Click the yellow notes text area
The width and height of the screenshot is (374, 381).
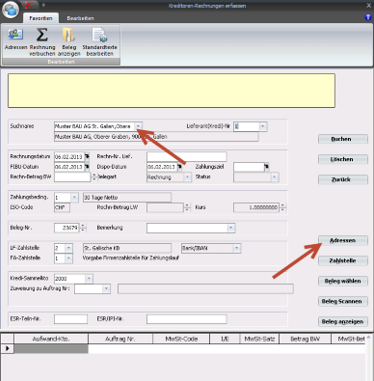point(171,91)
